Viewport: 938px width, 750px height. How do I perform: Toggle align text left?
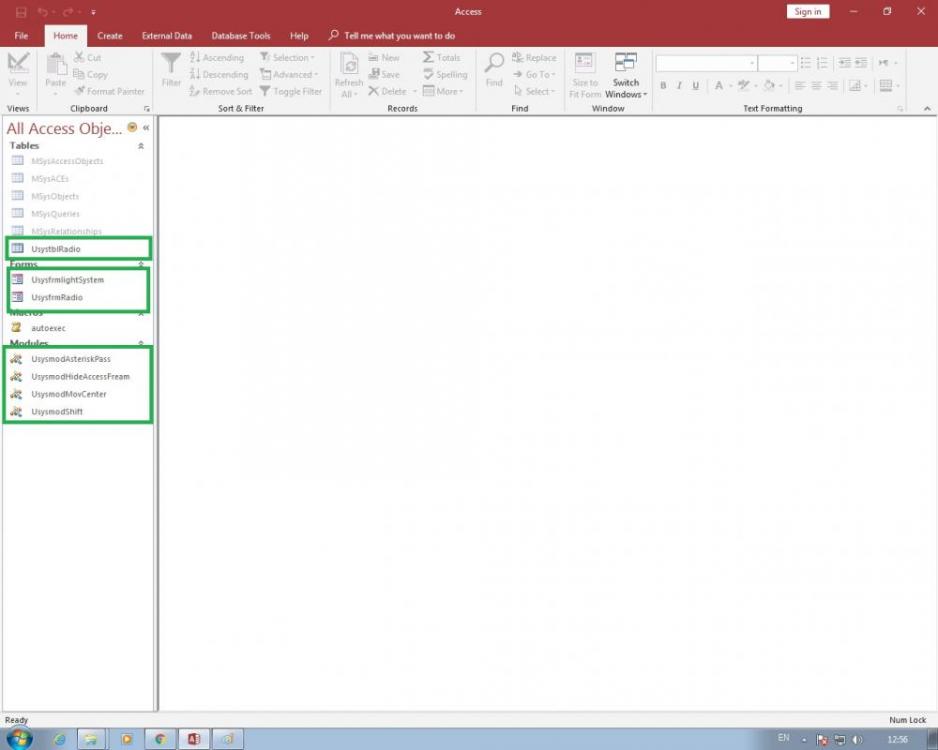(800, 86)
